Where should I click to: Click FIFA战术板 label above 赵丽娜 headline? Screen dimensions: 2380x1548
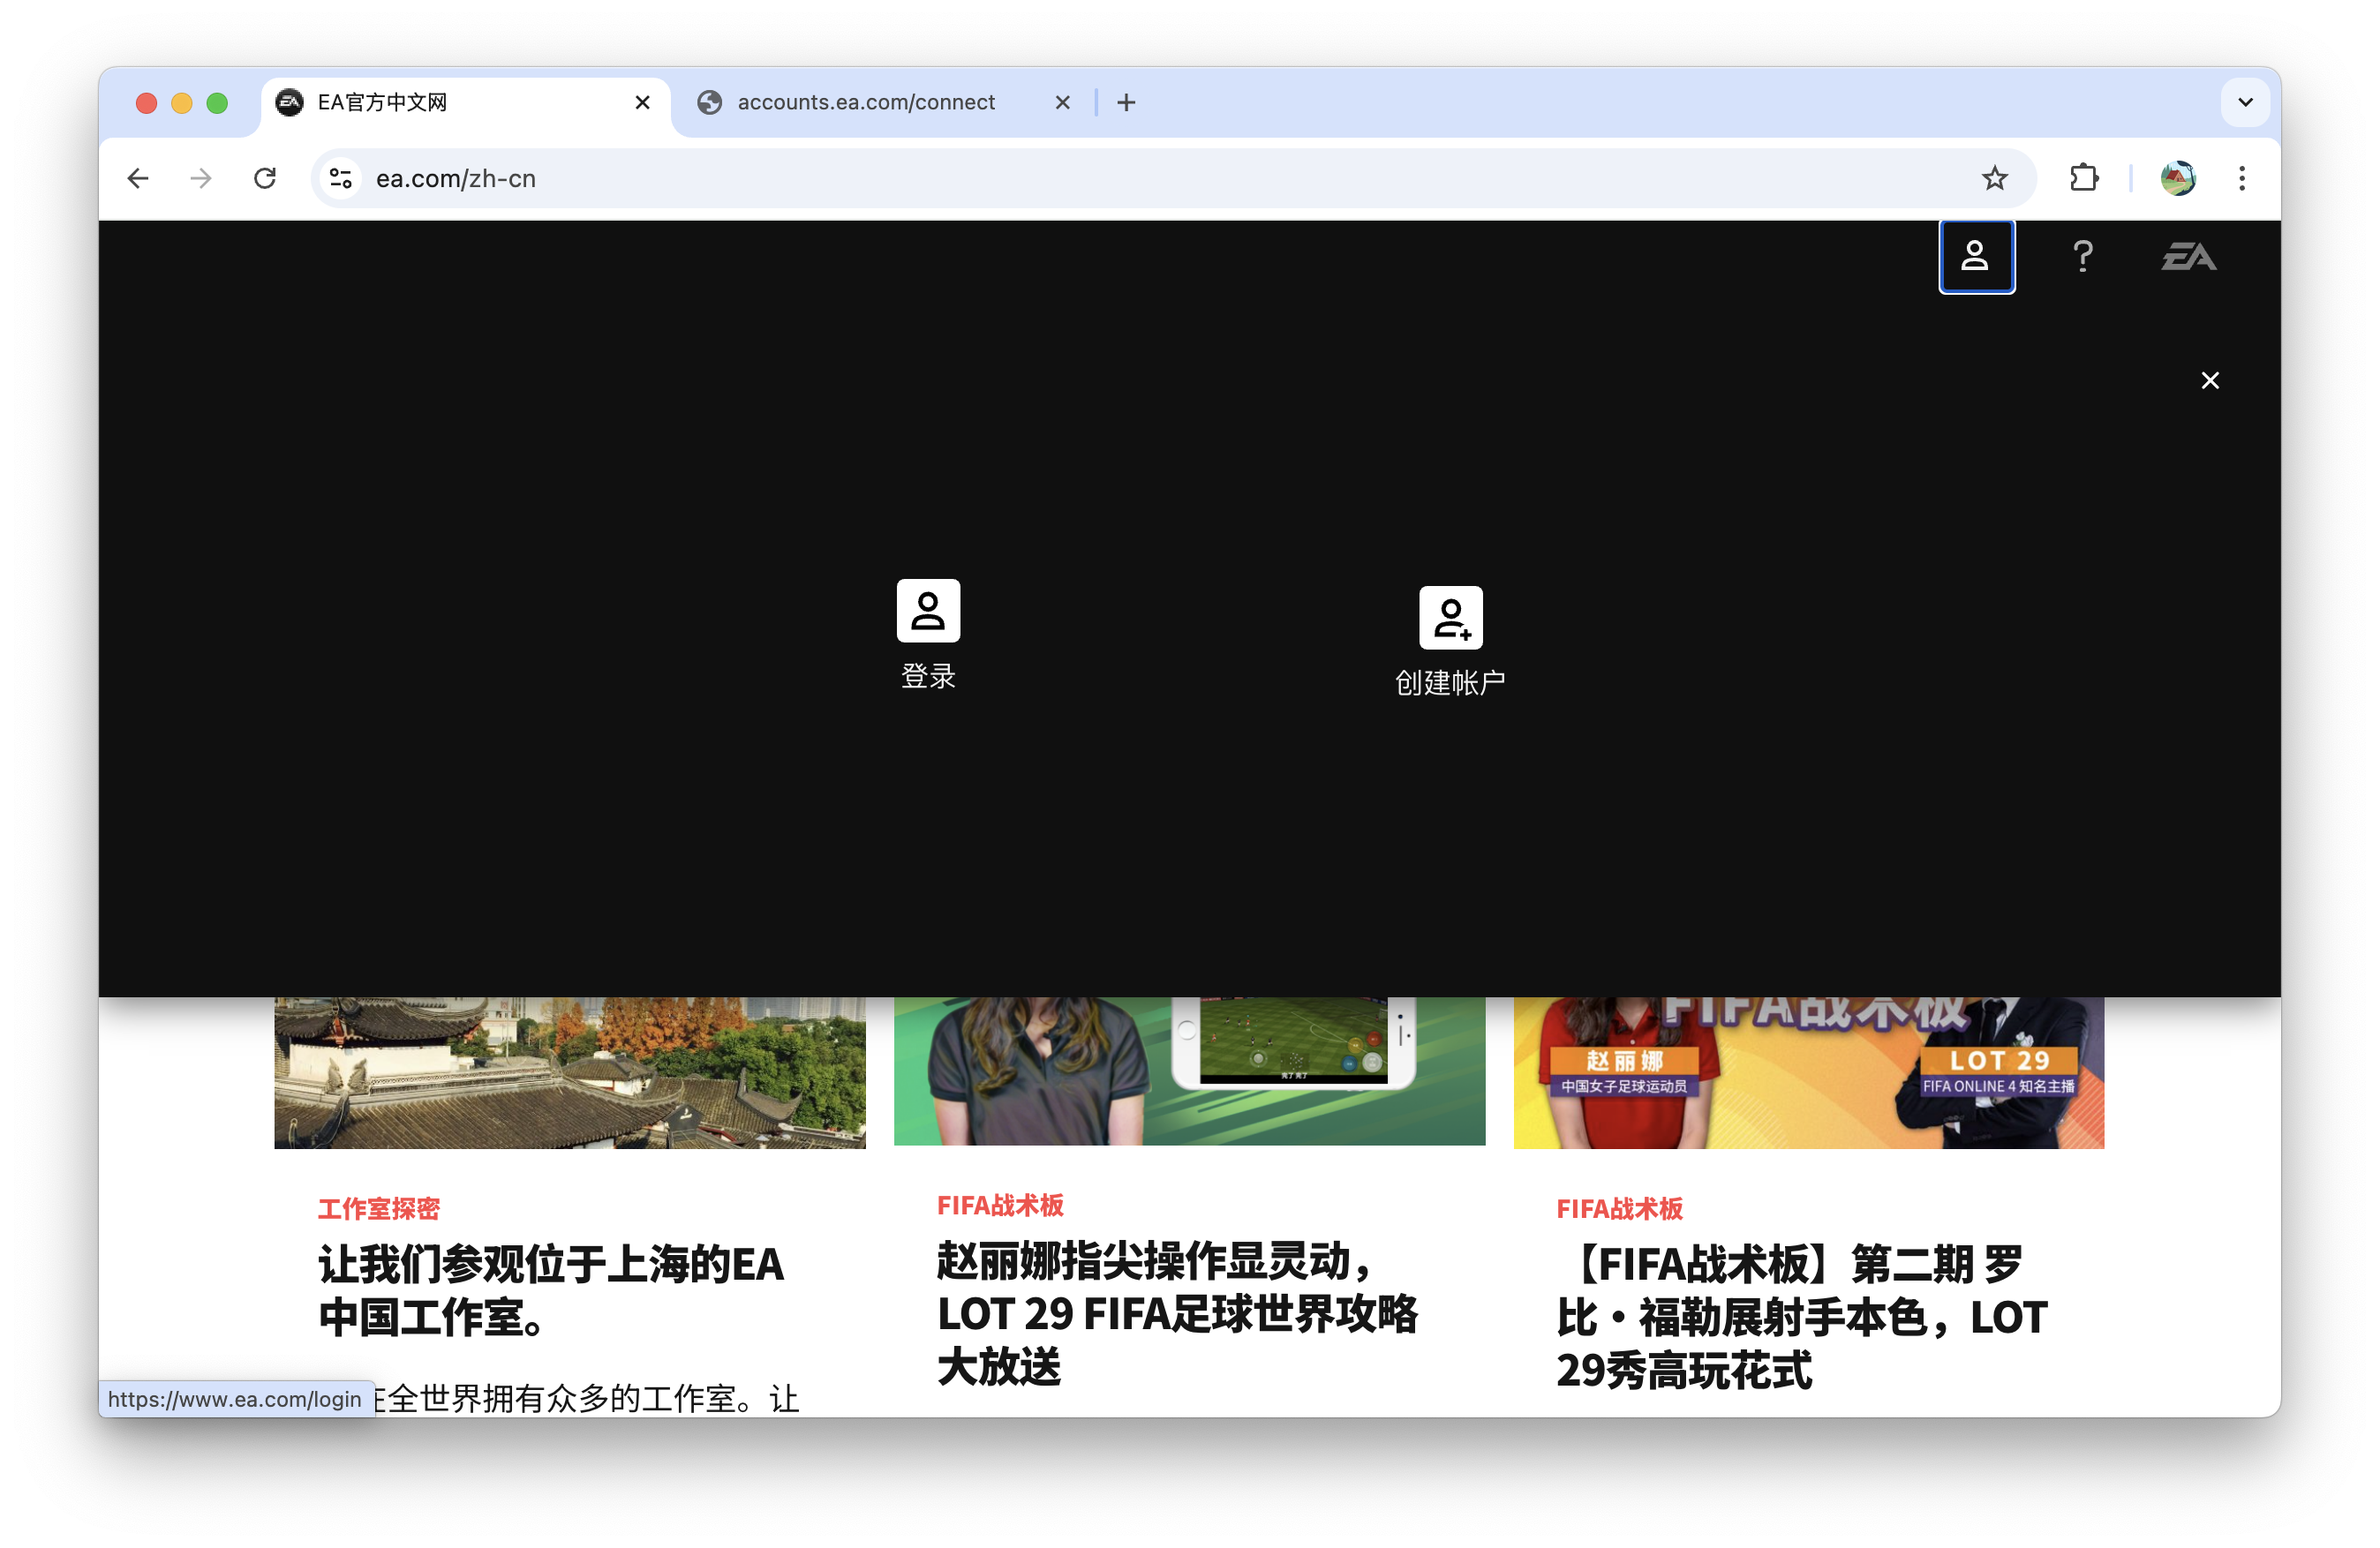[1000, 1206]
